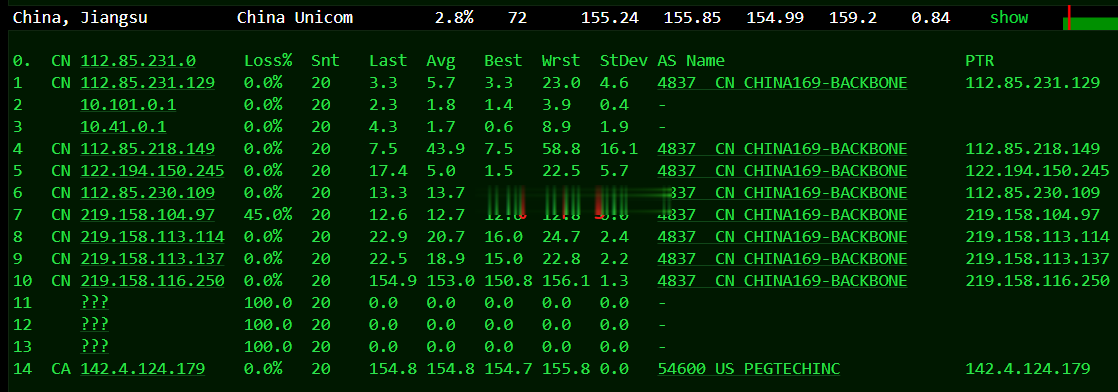Click private address 10.41.0.1 at hop 3
Image resolution: width=1118 pixels, height=392 pixels.
tap(123, 127)
